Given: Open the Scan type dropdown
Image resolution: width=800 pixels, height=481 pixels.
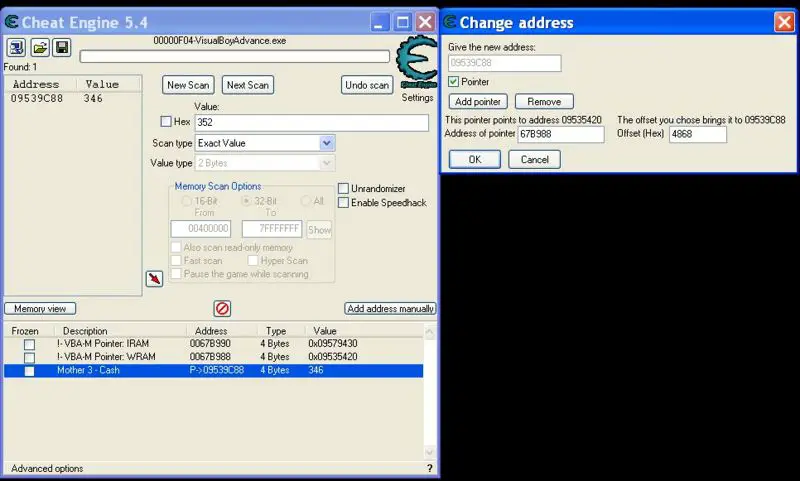Looking at the screenshot, I should pyautogui.click(x=327, y=143).
